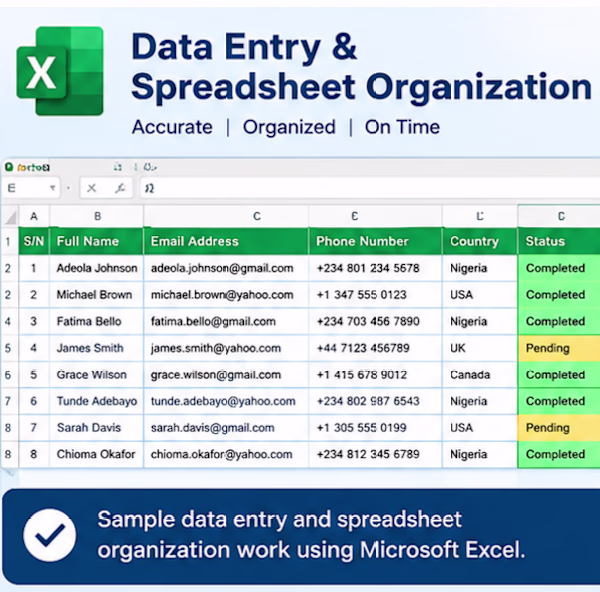
Task: Click the Status header cell
Action: click(559, 241)
